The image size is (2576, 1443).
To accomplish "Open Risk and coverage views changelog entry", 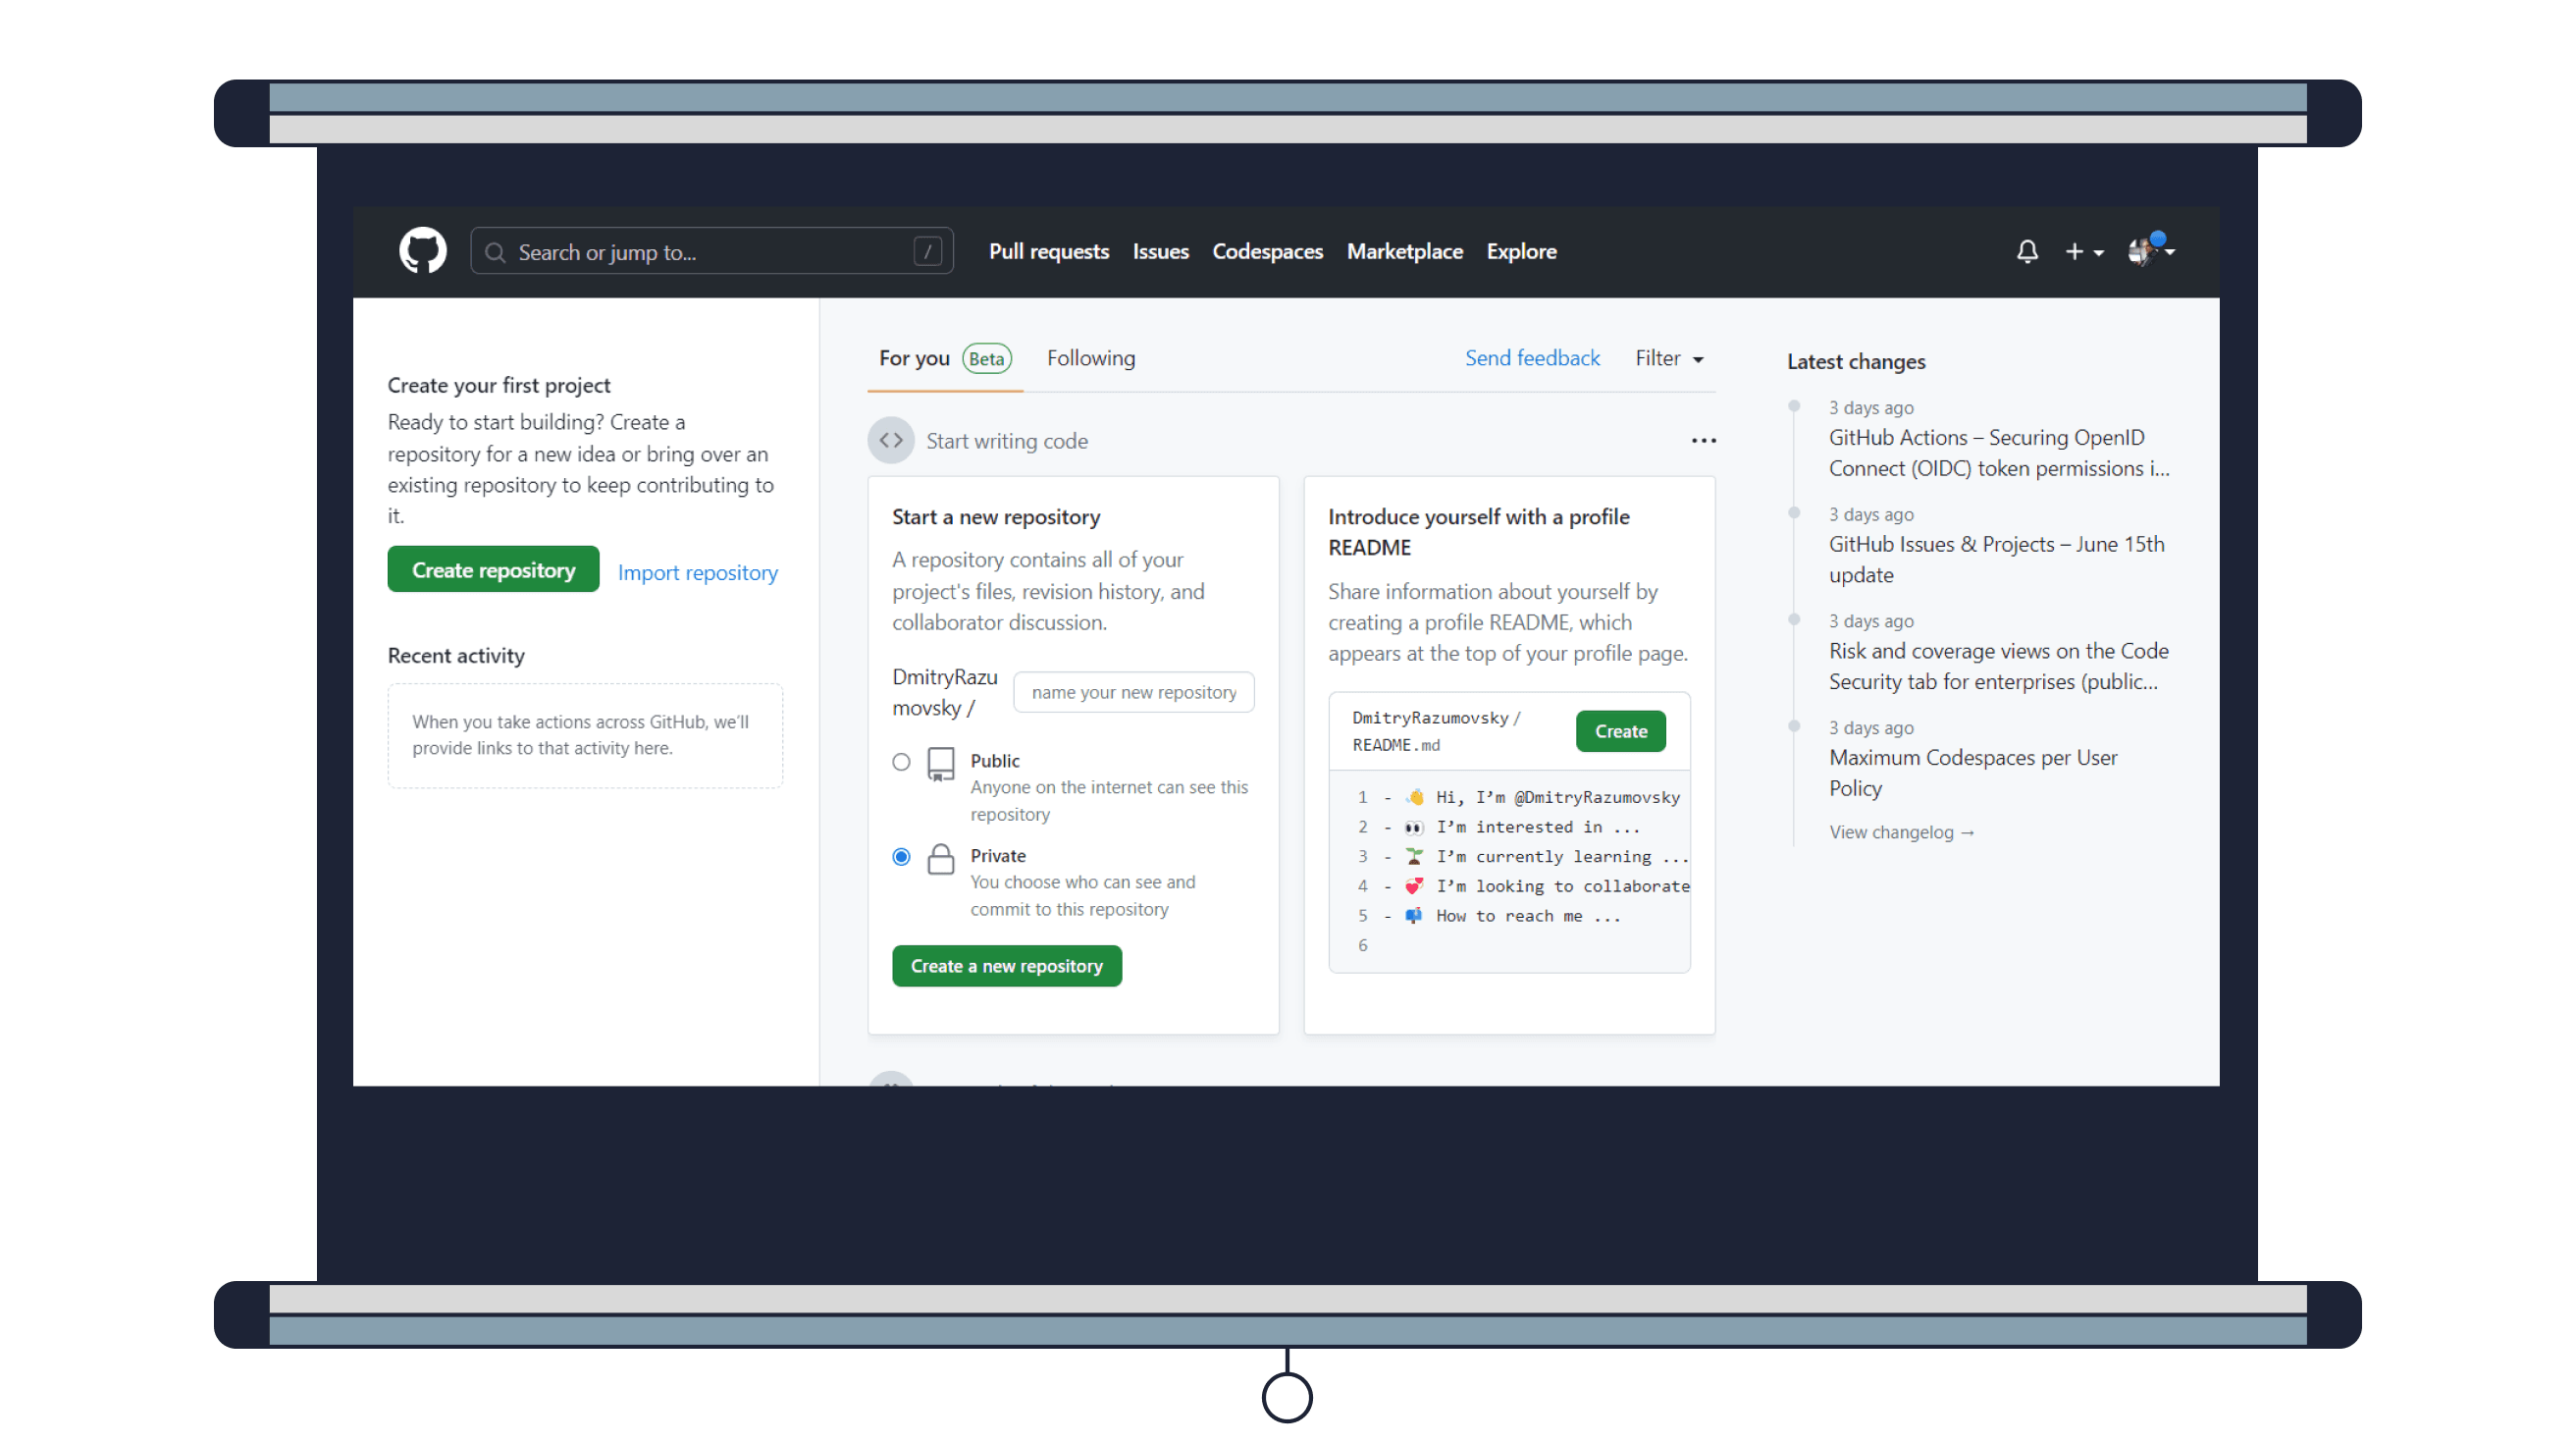I will coord(1998,666).
